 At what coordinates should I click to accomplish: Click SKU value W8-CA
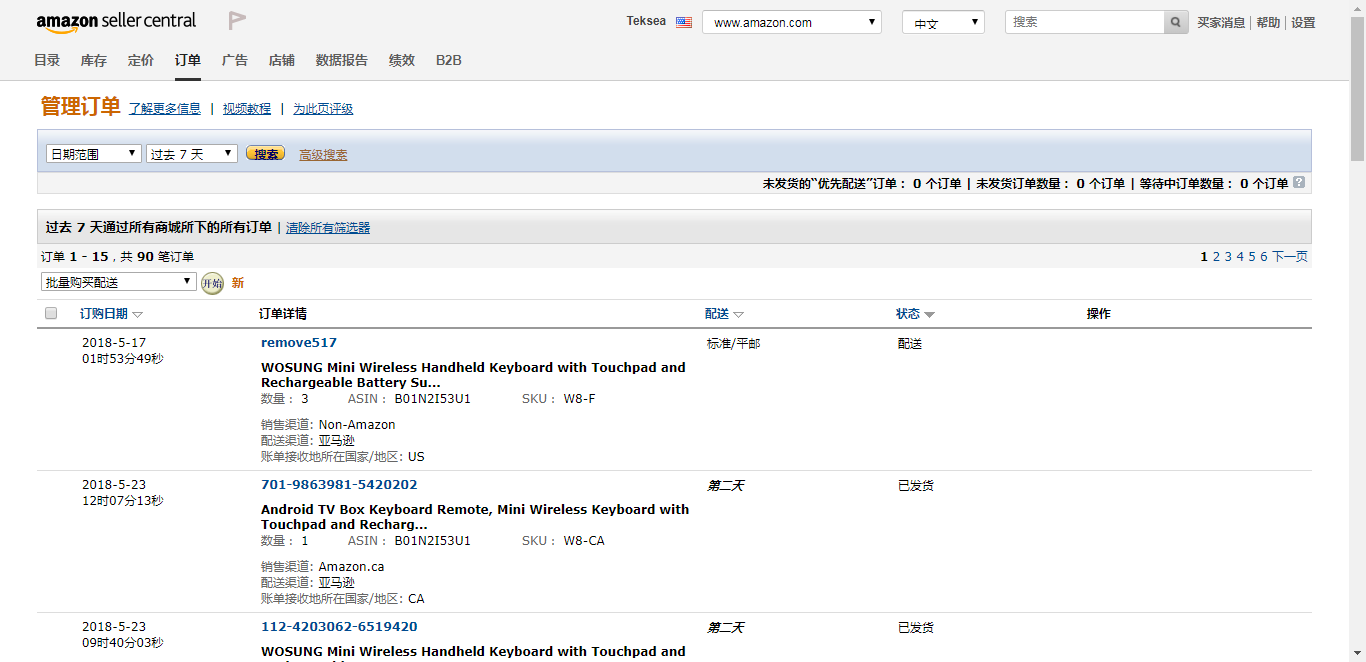[584, 541]
